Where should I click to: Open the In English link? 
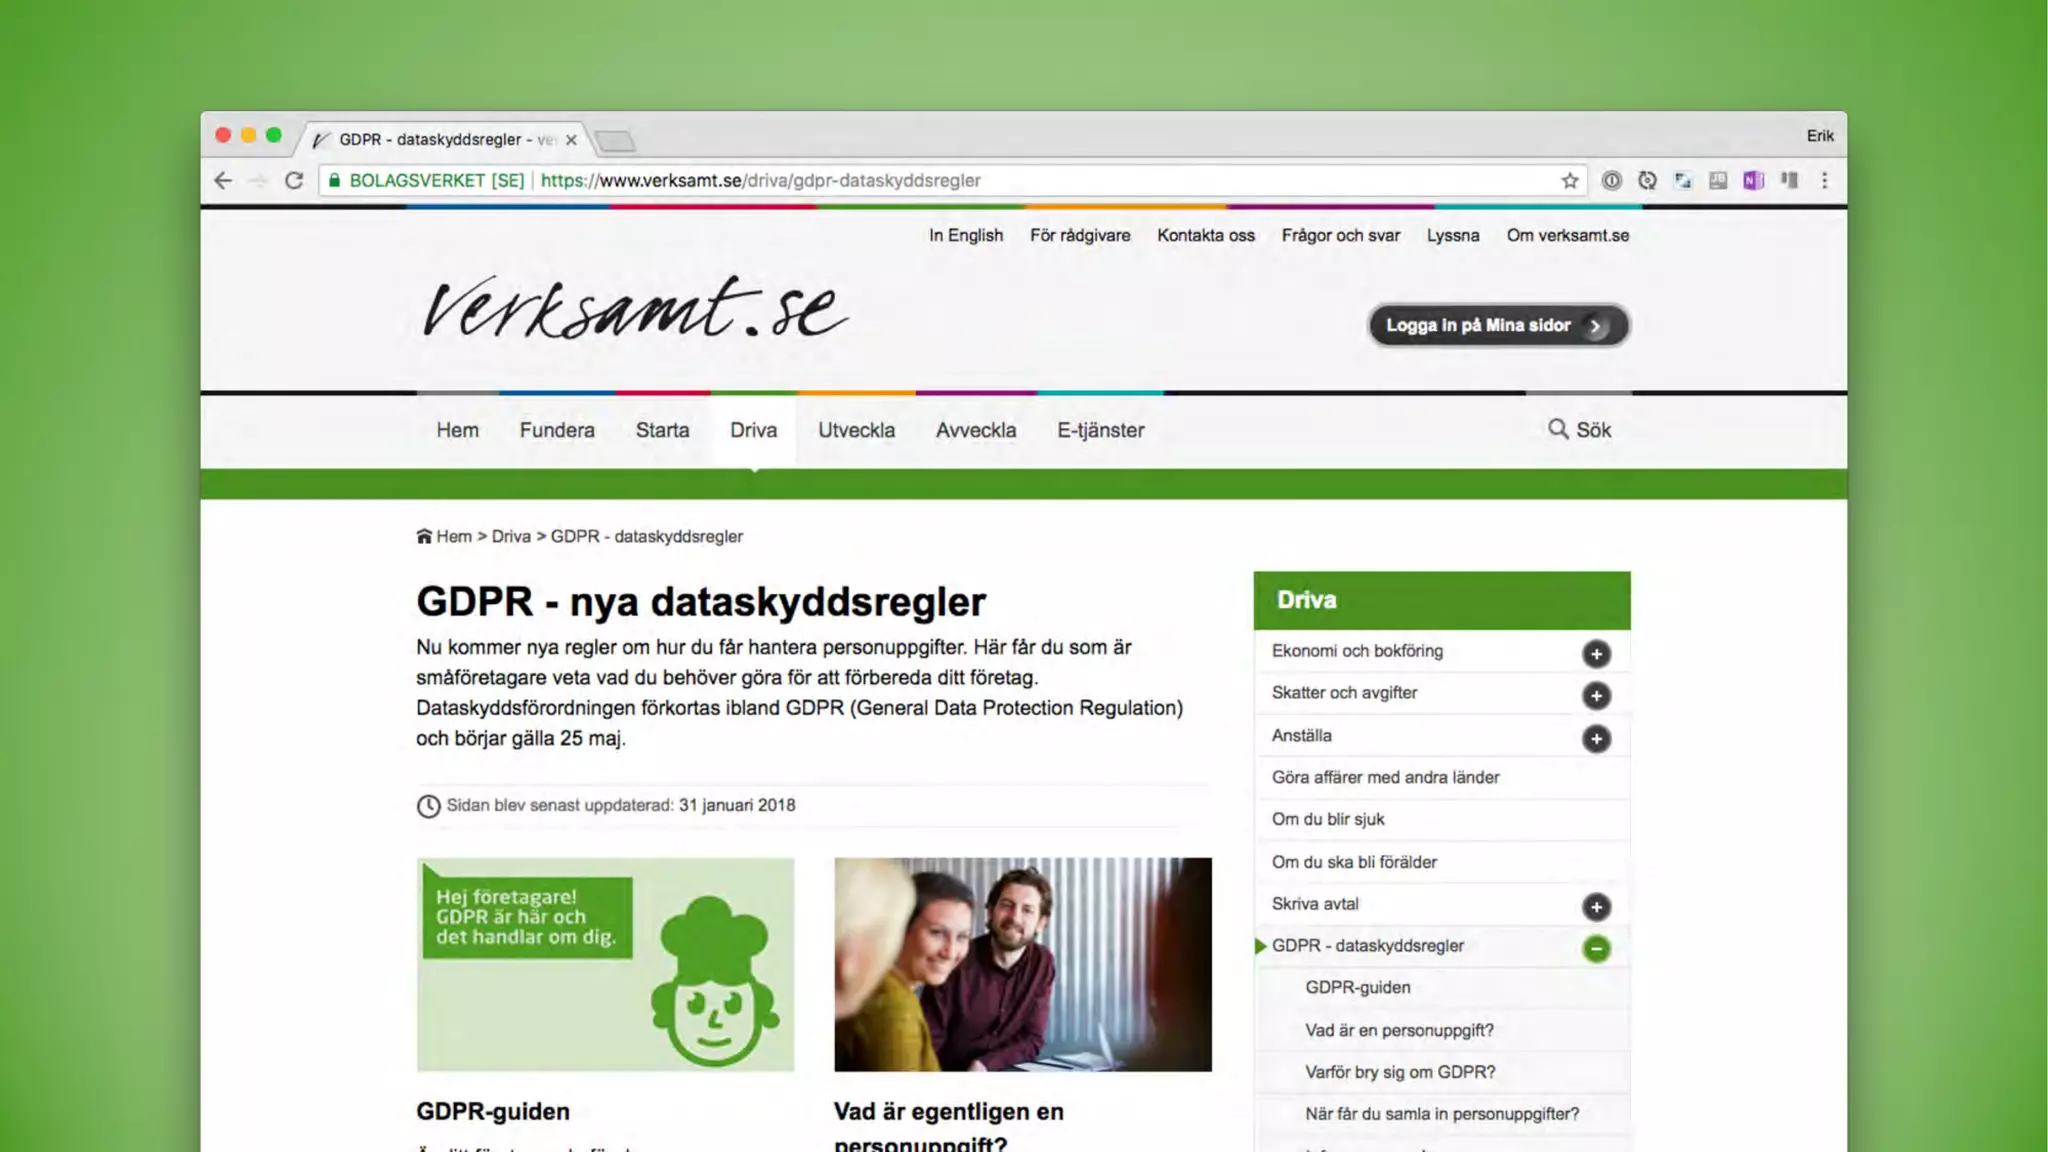click(x=965, y=235)
